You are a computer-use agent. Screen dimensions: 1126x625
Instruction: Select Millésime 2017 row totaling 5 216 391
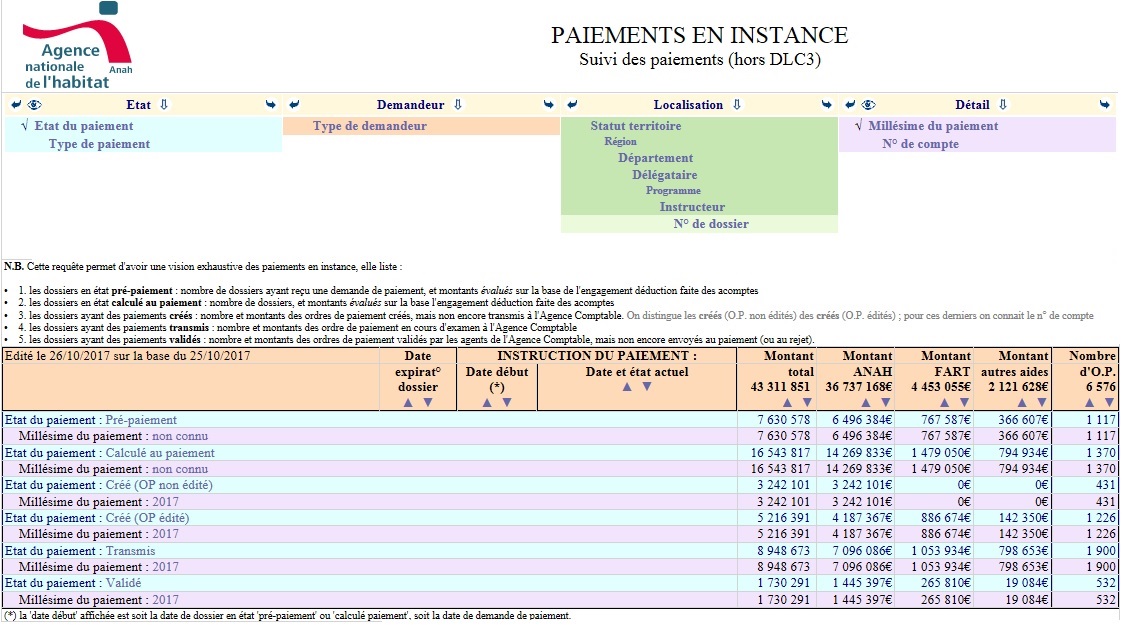(x=559, y=534)
